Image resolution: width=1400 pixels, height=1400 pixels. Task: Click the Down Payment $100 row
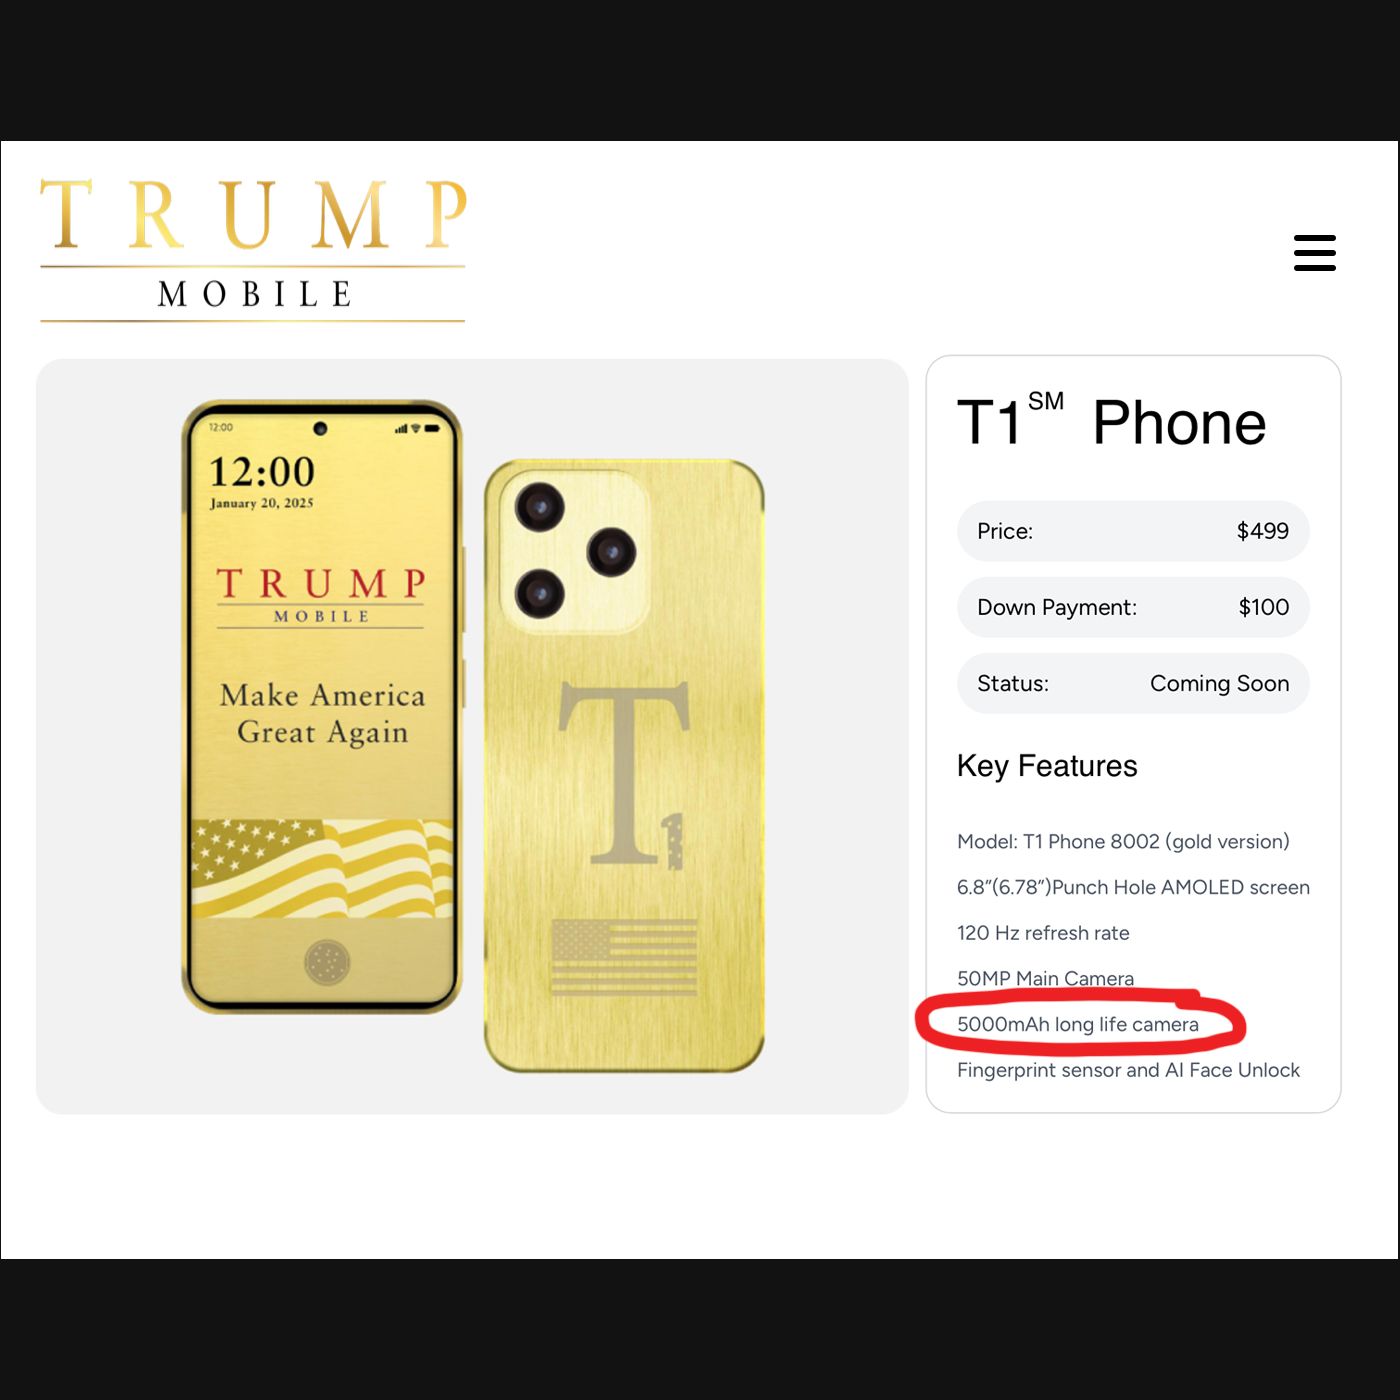click(x=1133, y=607)
